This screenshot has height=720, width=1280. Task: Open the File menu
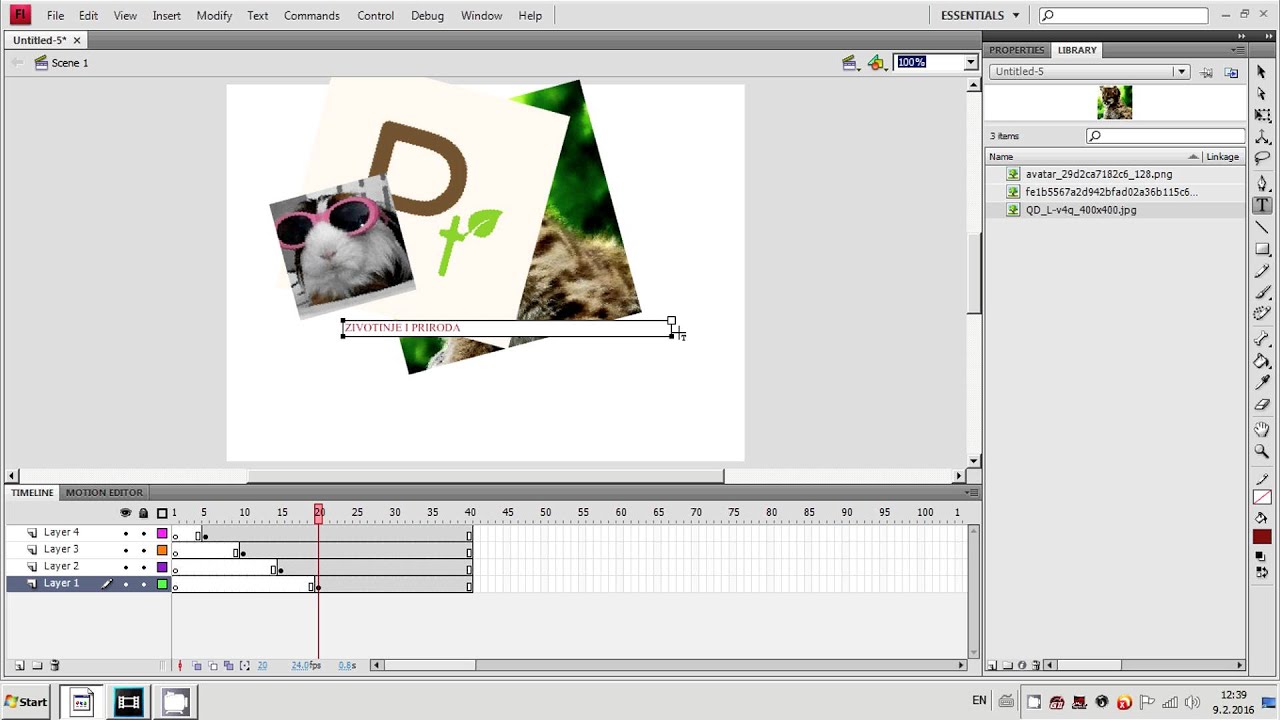(55, 15)
